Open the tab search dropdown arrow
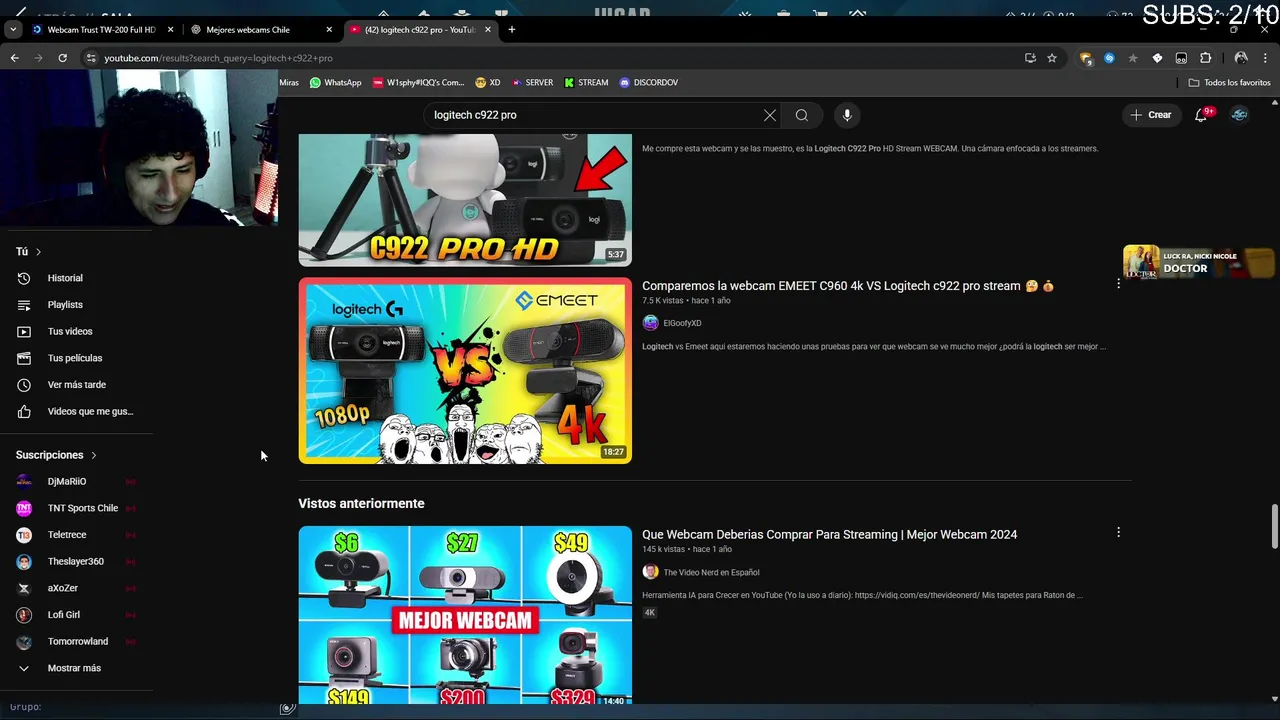Screen dimensions: 1280x720 coord(12,30)
